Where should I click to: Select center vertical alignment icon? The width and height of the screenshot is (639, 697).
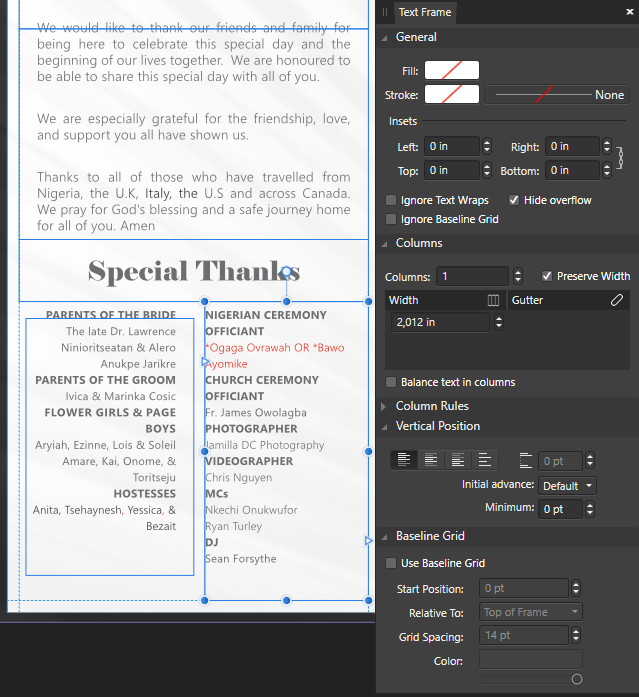[431, 460]
